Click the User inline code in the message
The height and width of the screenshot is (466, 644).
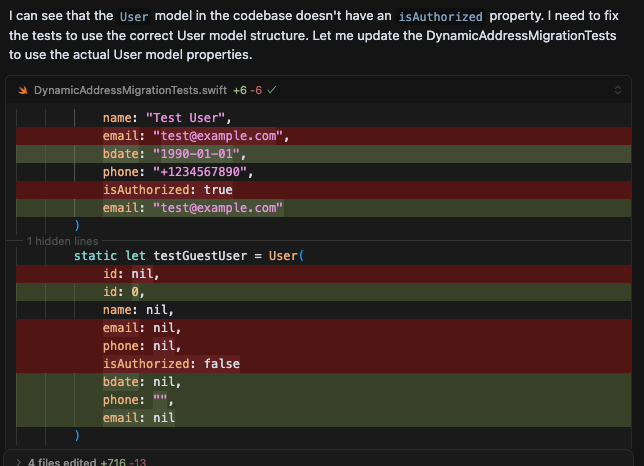coord(133,17)
